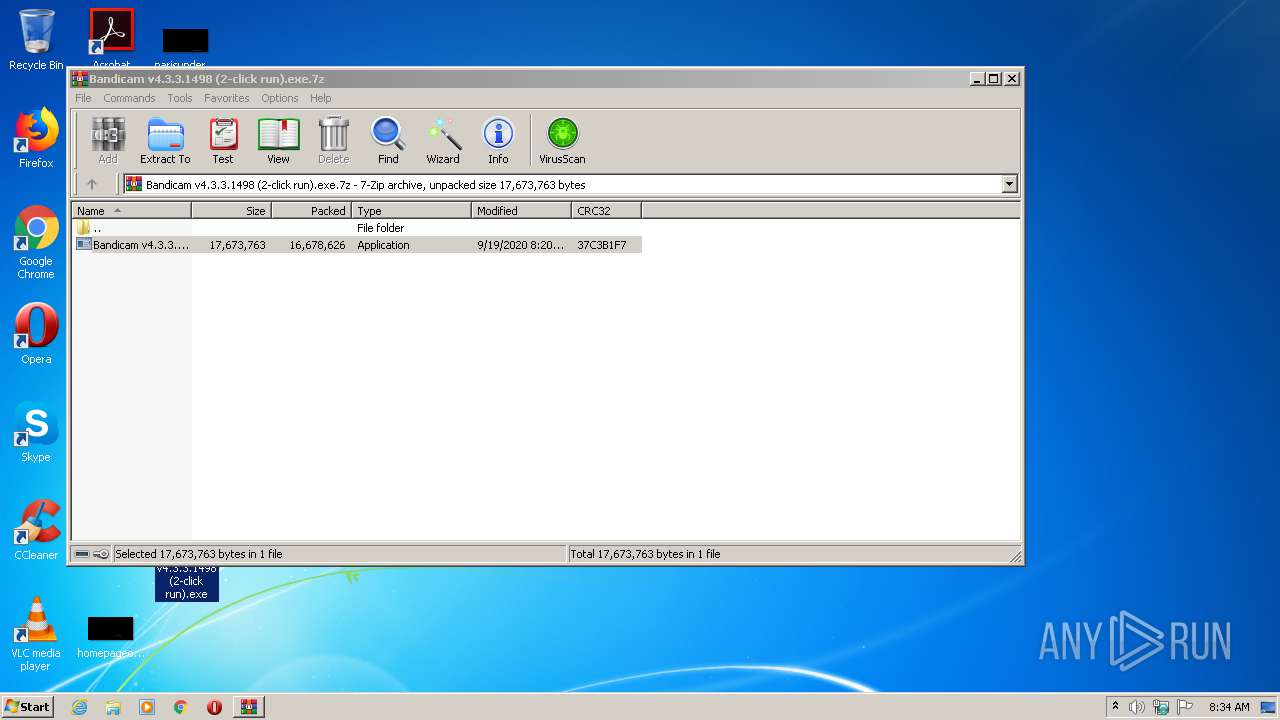Sort by the Name column header
The width and height of the screenshot is (1280, 720).
pyautogui.click(x=131, y=211)
